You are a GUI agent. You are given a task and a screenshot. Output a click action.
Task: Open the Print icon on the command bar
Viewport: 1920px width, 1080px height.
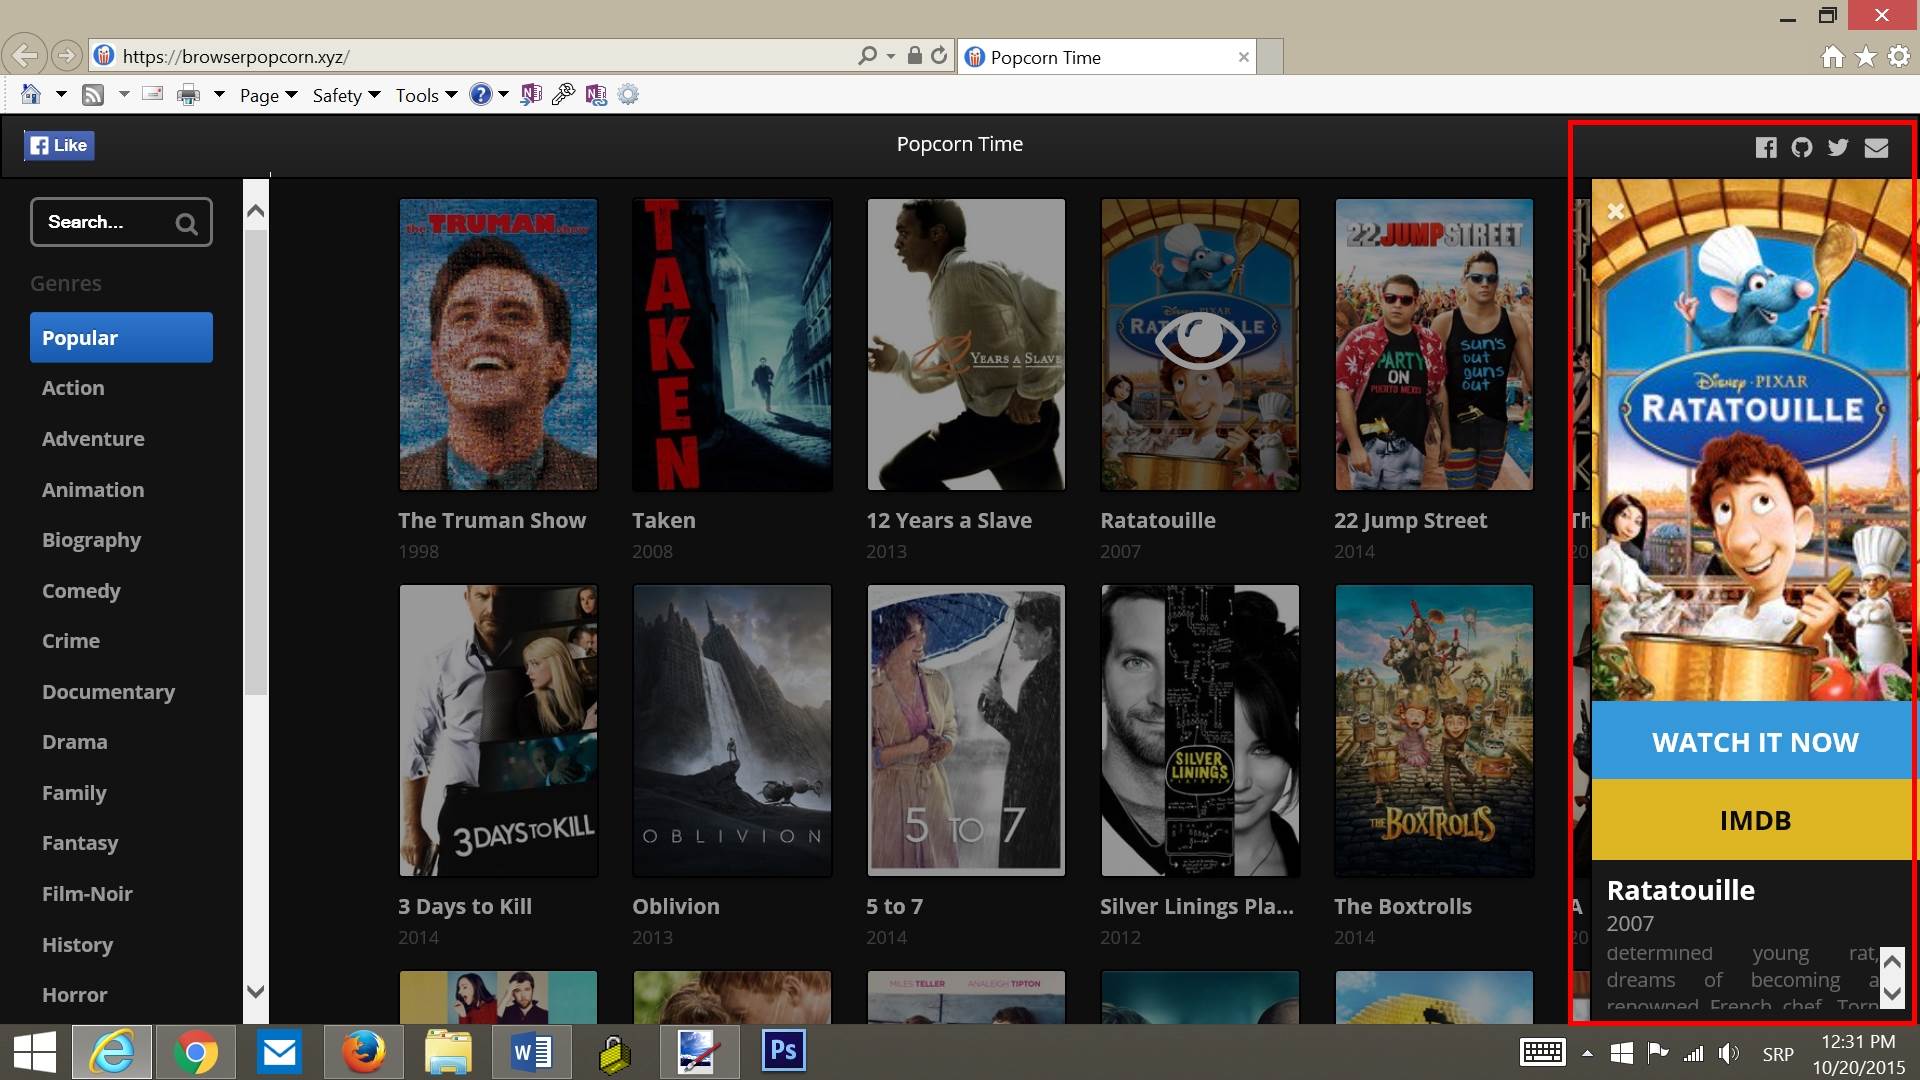tap(189, 94)
